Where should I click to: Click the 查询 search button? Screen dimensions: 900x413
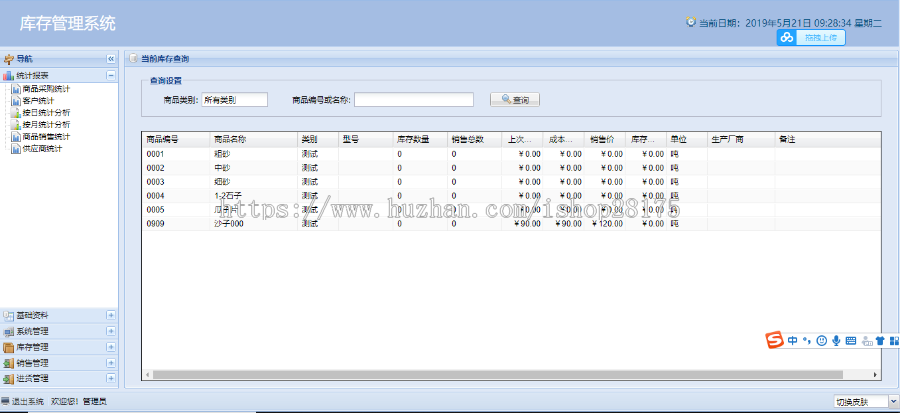click(x=515, y=100)
